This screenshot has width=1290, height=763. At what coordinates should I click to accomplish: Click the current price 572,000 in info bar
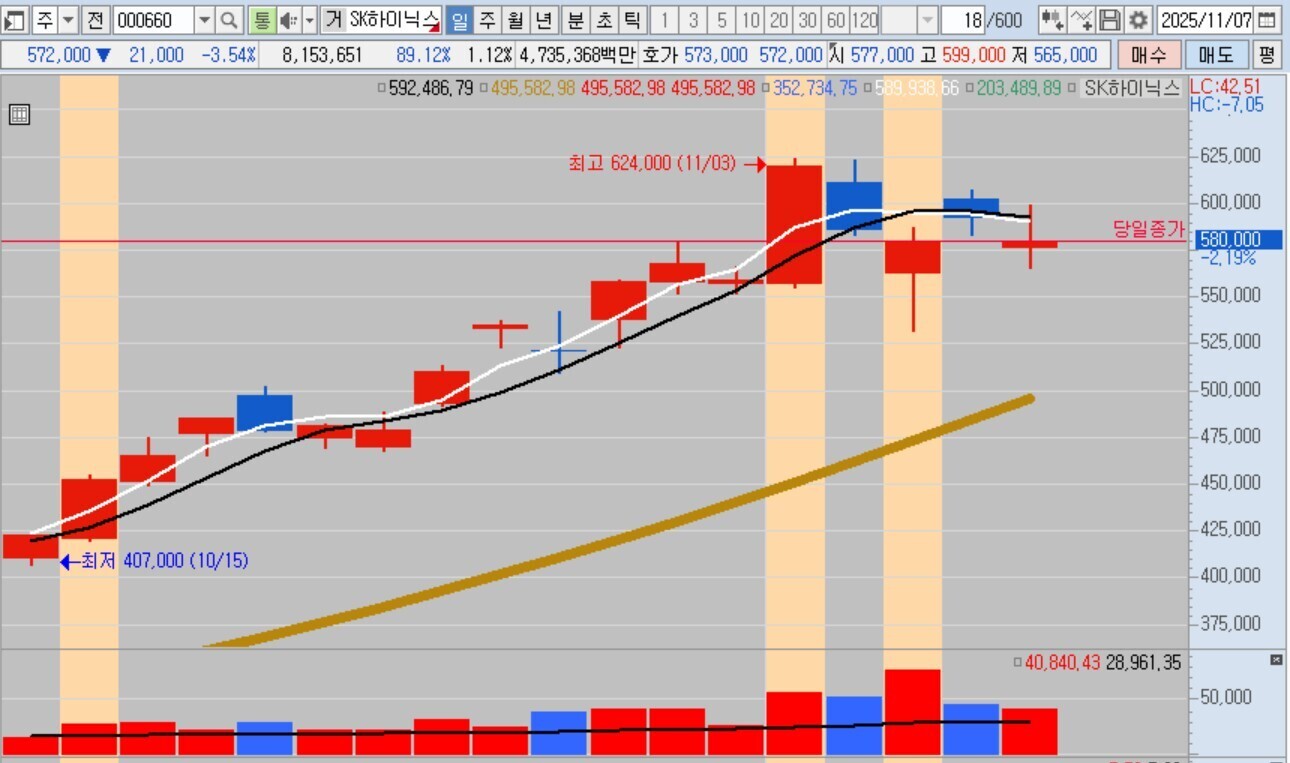click(57, 55)
